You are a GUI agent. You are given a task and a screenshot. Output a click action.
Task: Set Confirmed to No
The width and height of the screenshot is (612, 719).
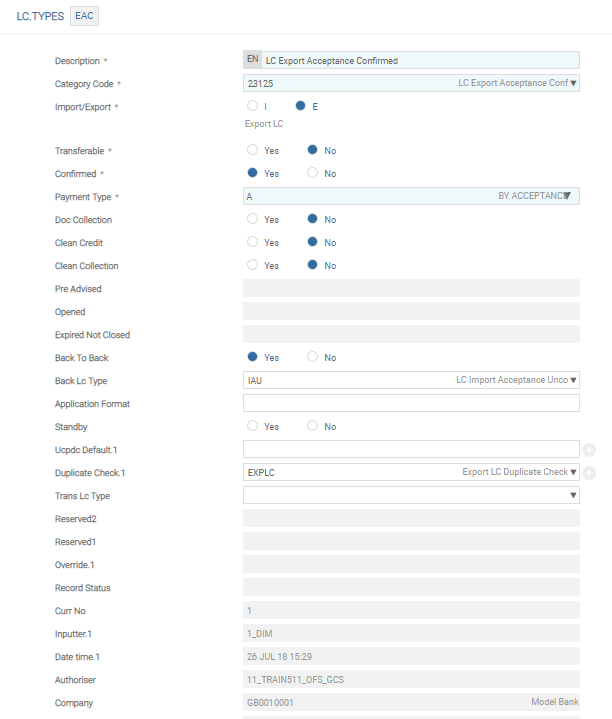312,172
